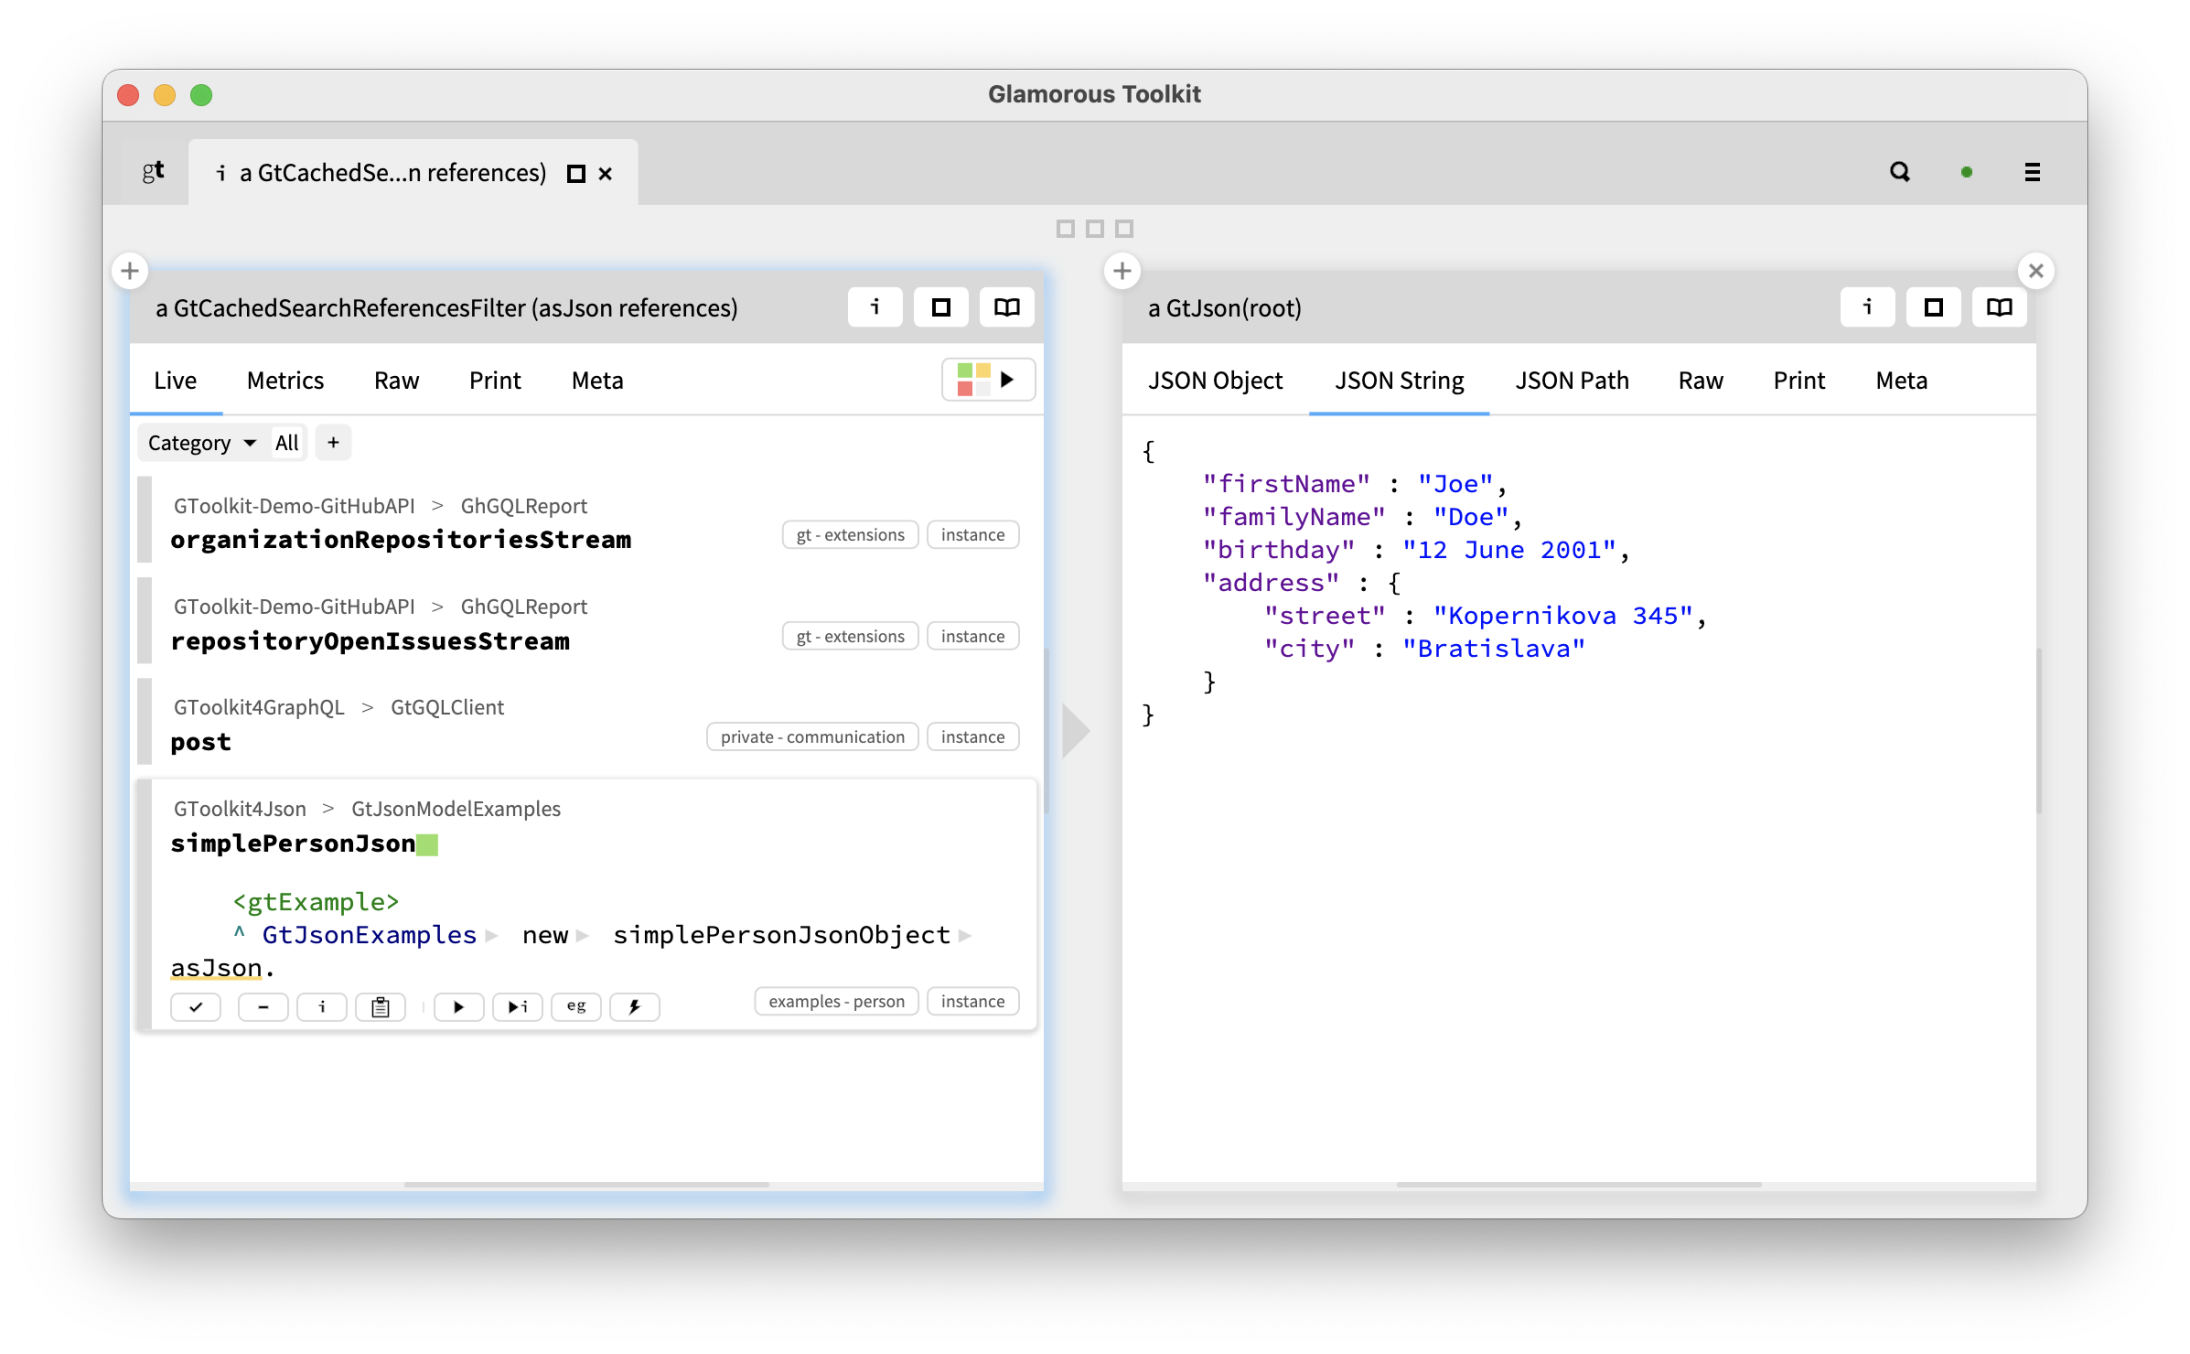Expand the GtJsonExamples inline arrow
The height and width of the screenshot is (1354, 2190).
click(x=491, y=937)
